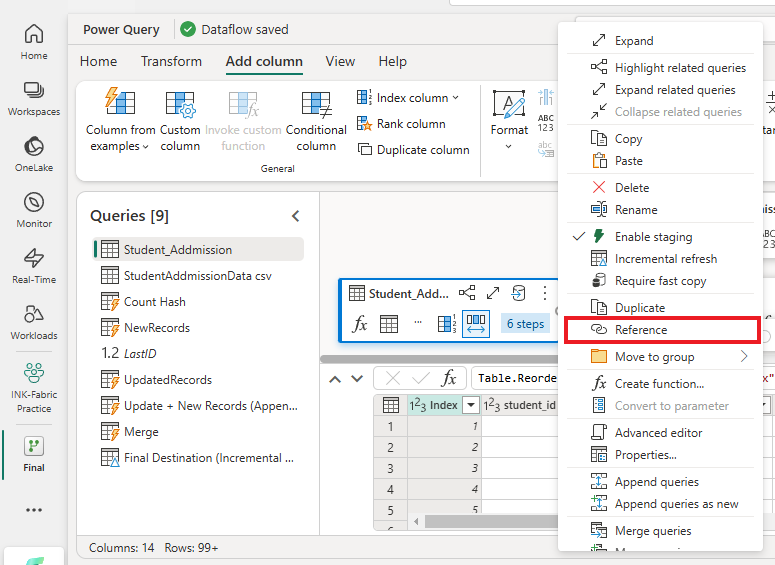Open the Format dropdown chevron
Screen dimensions: 775x565
508,147
